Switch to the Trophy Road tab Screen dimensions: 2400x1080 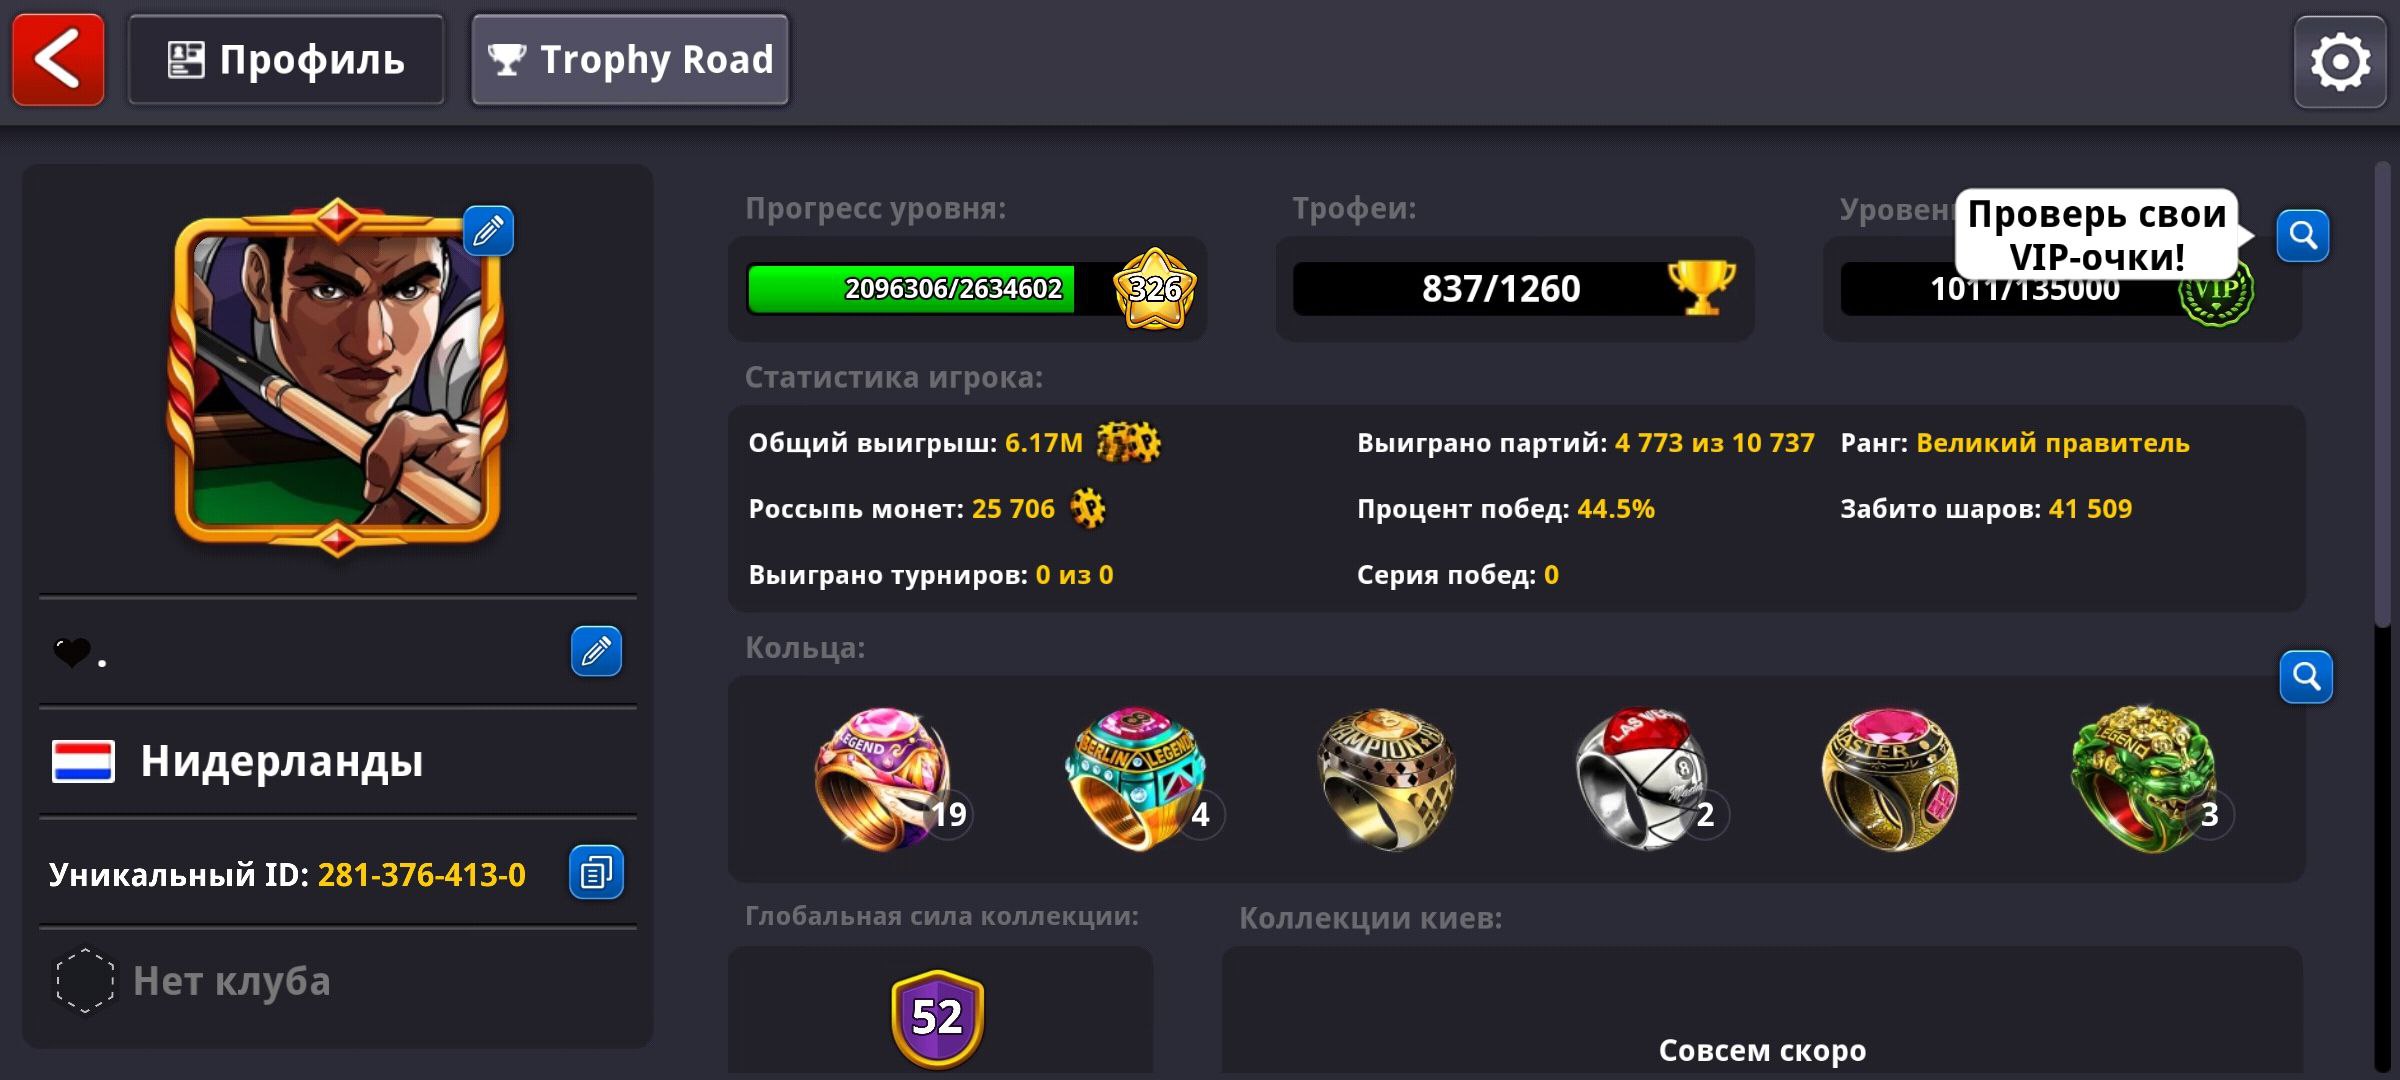coord(630,60)
